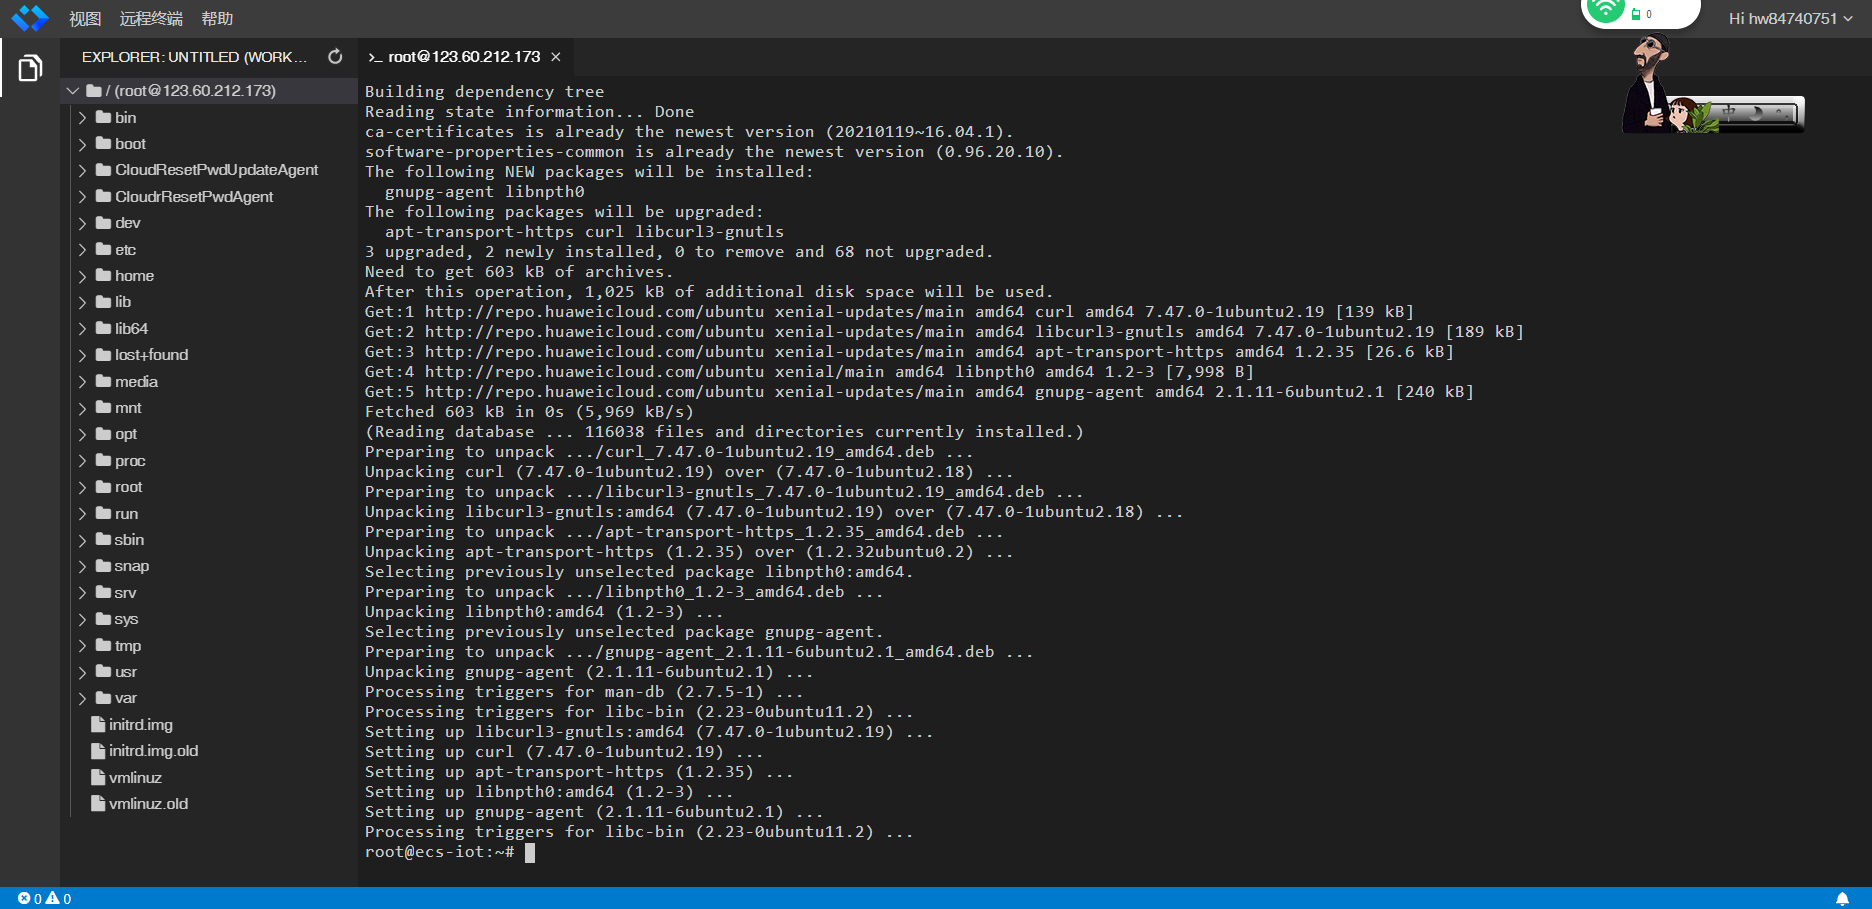Click the blue app logo icon

30,18
